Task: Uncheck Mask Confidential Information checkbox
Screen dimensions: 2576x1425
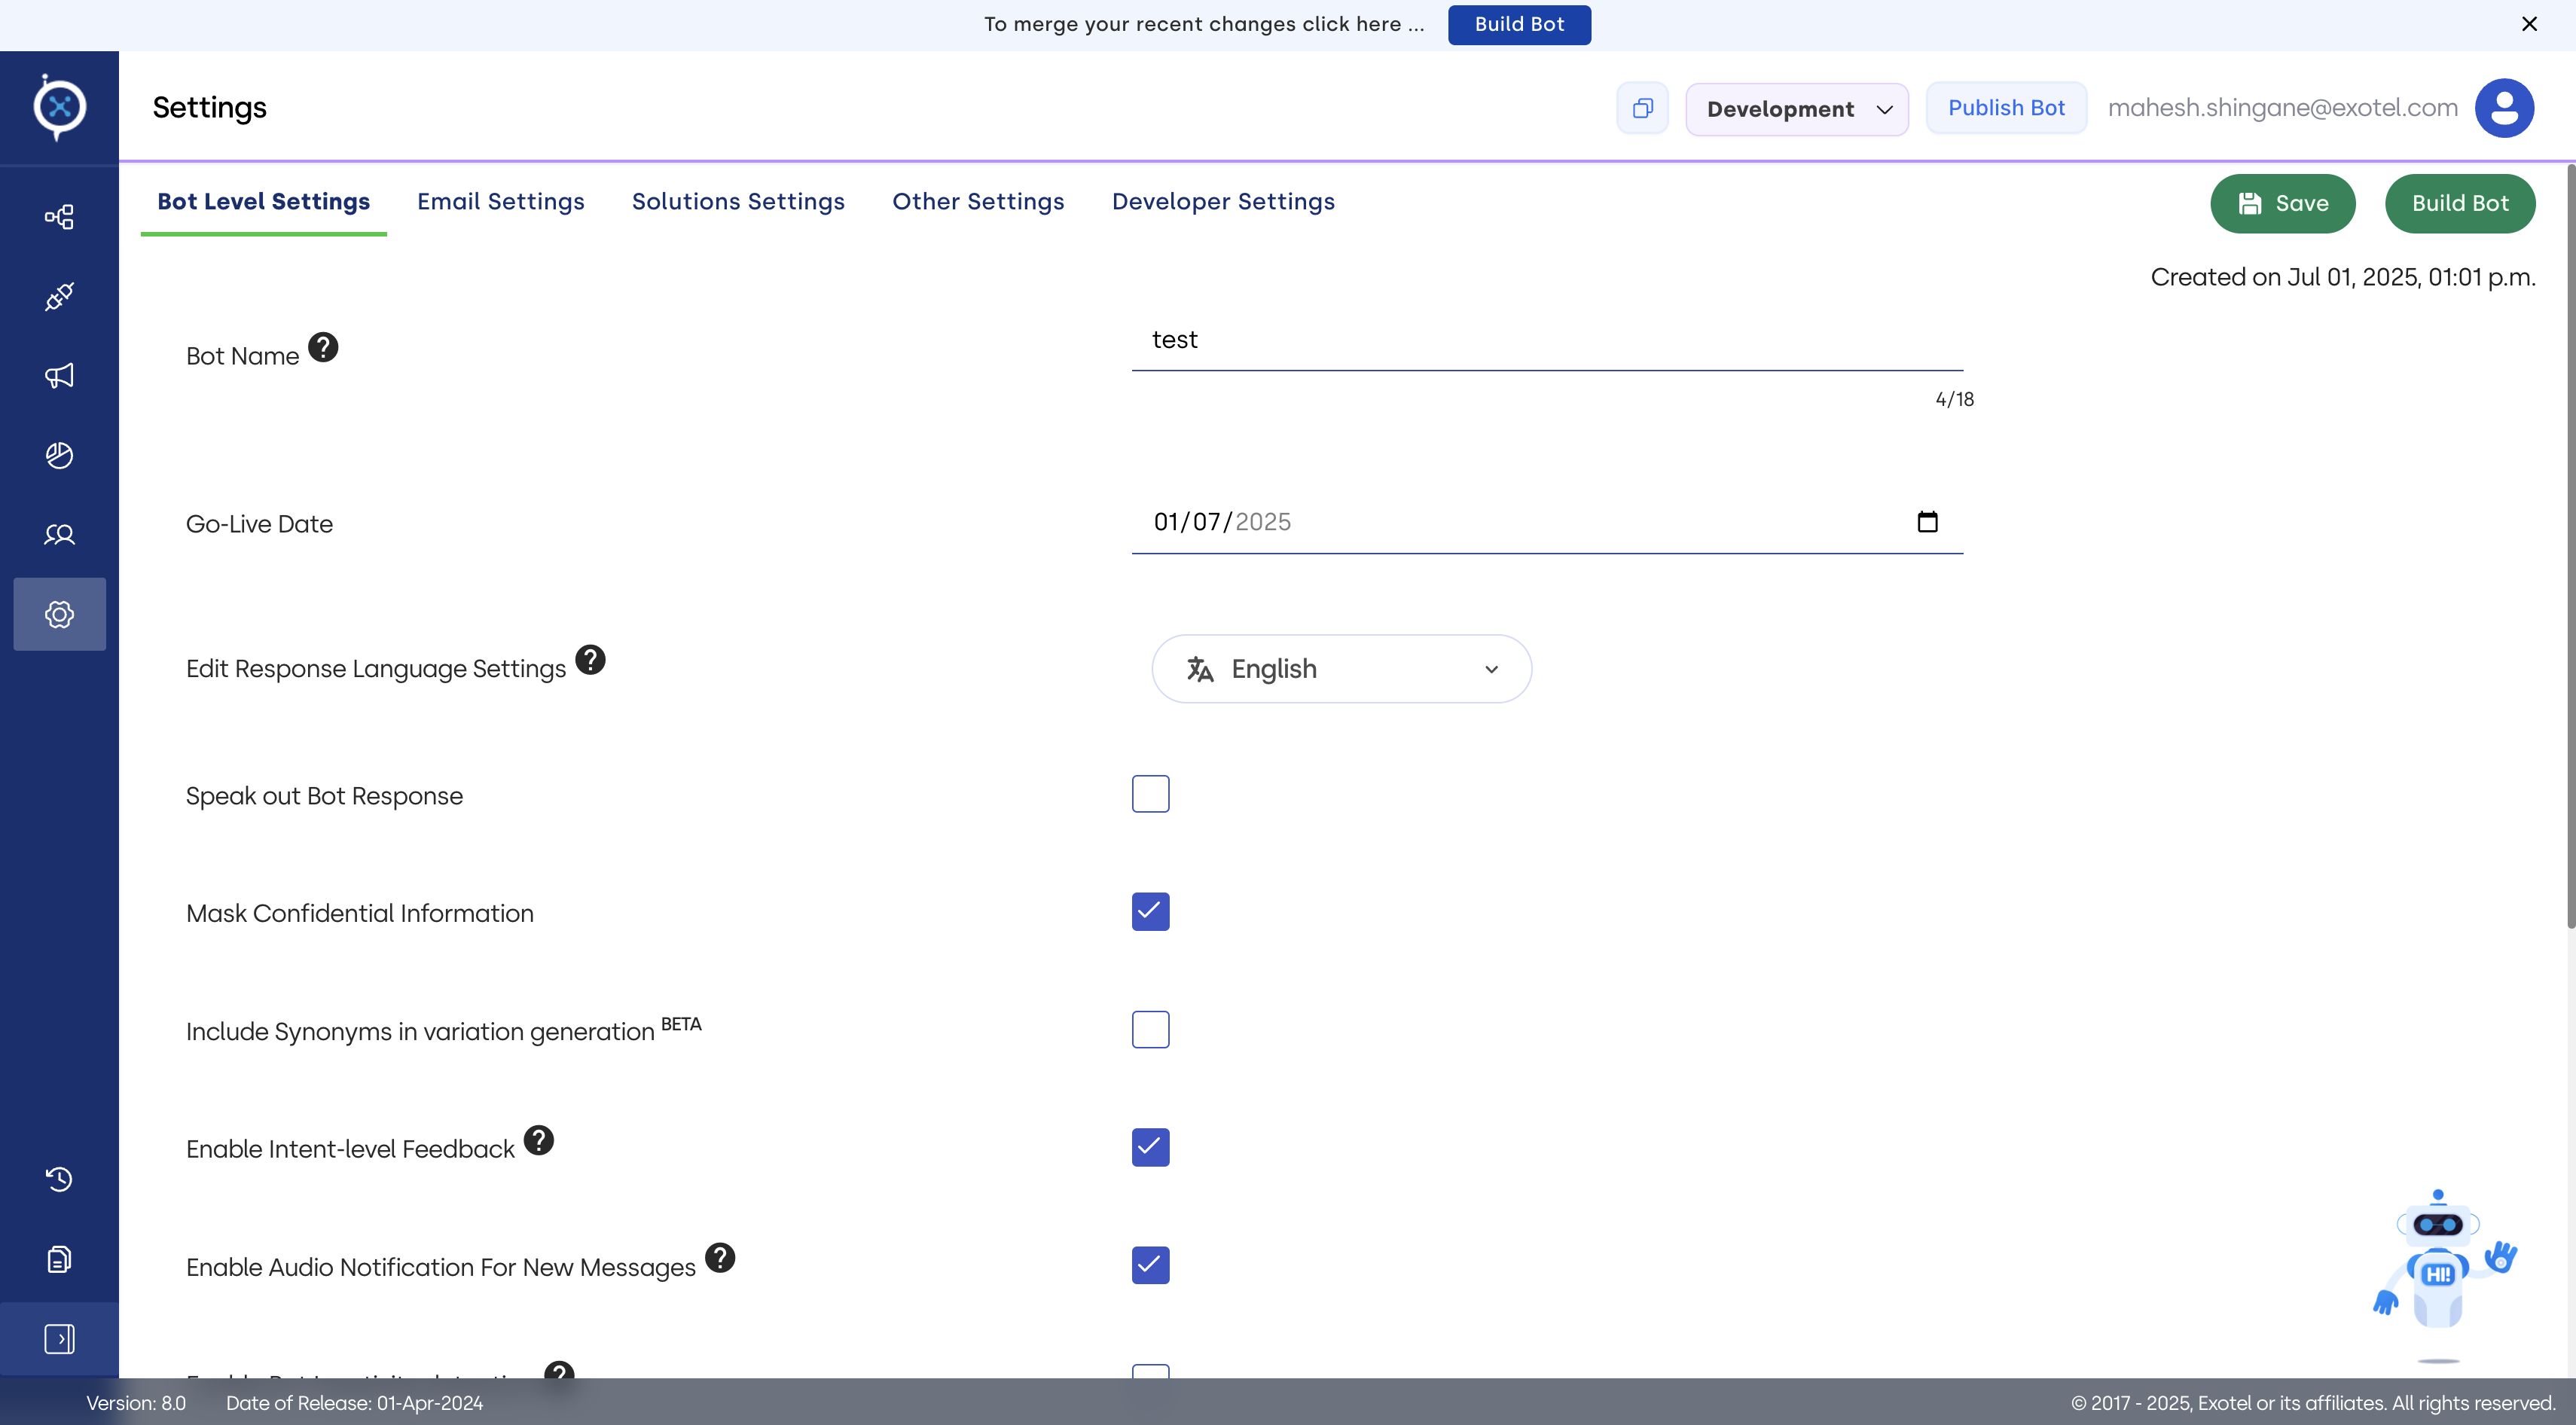Action: (x=1150, y=911)
